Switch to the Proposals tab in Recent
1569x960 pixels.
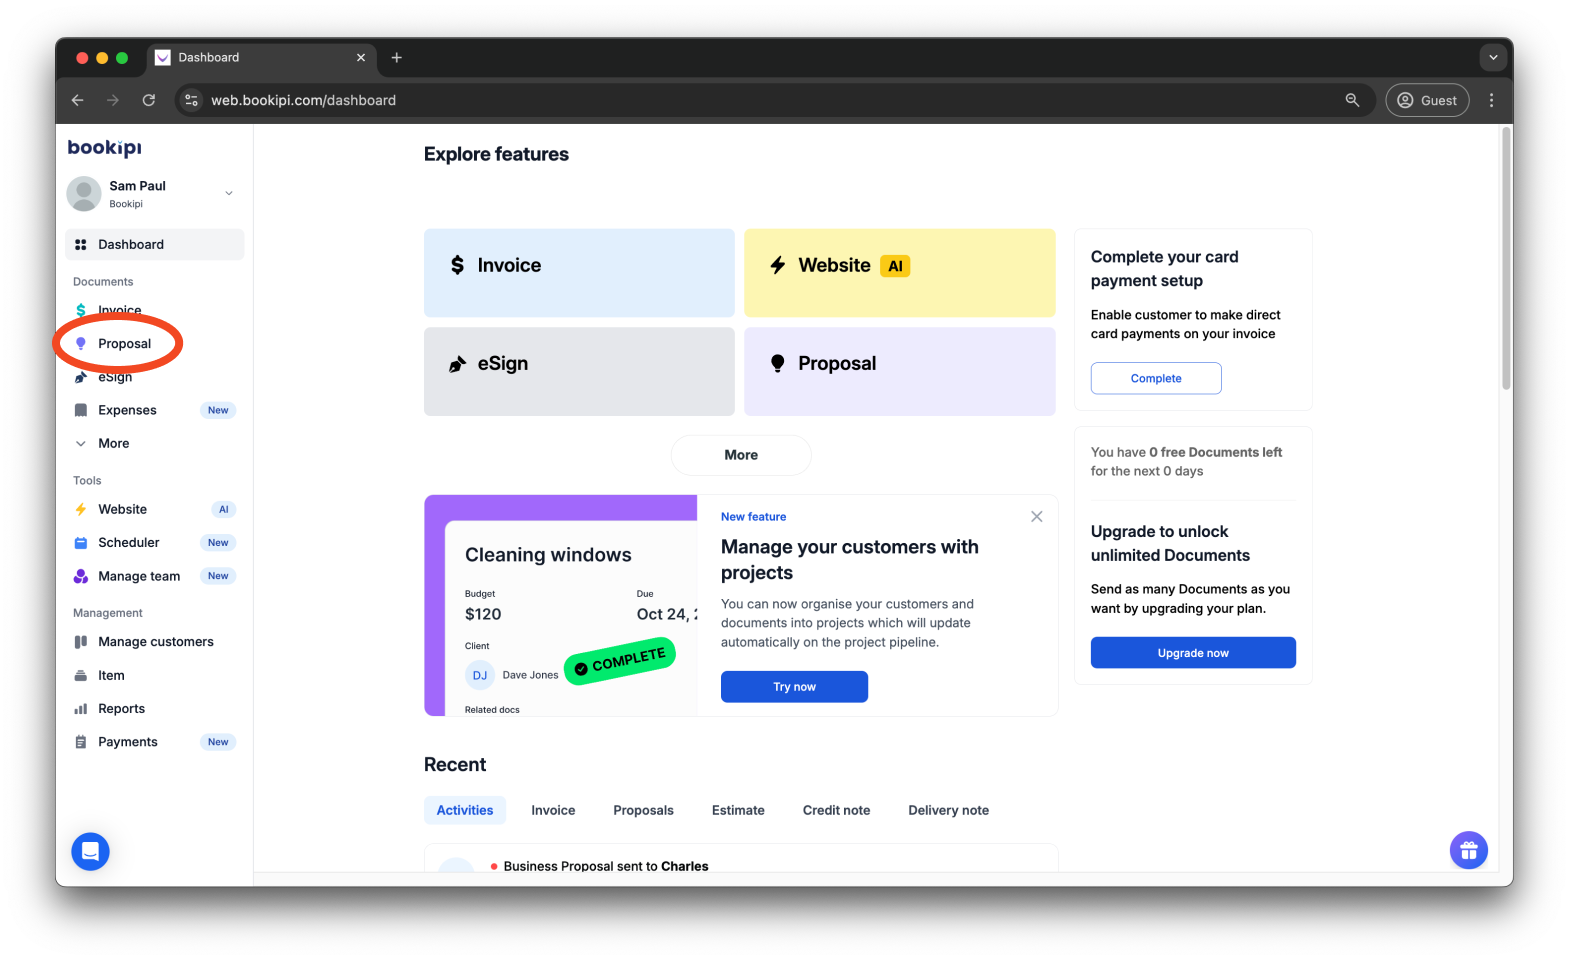(x=643, y=810)
